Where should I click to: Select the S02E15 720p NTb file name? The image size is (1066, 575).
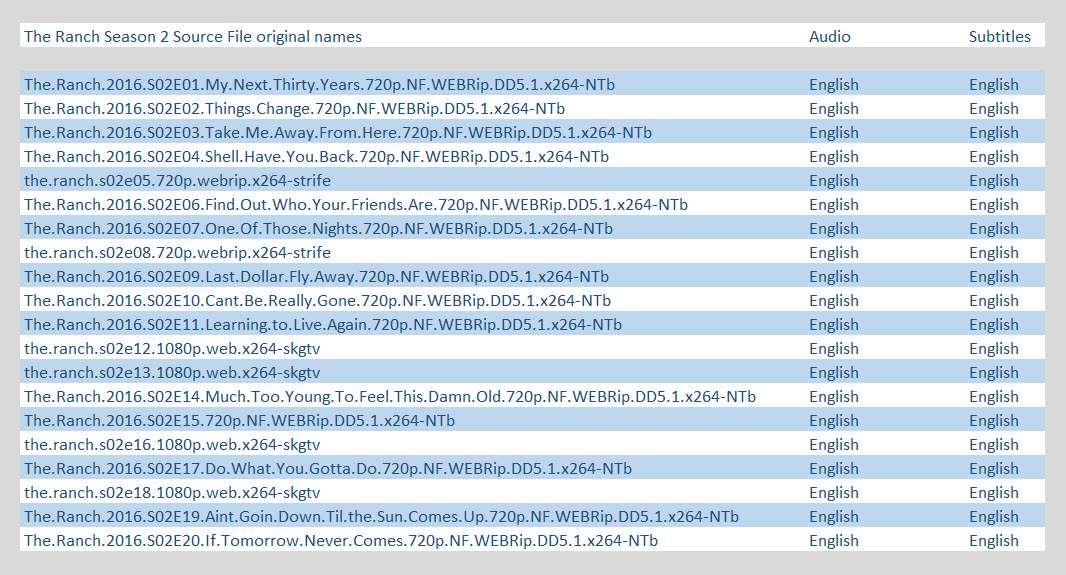pos(239,421)
